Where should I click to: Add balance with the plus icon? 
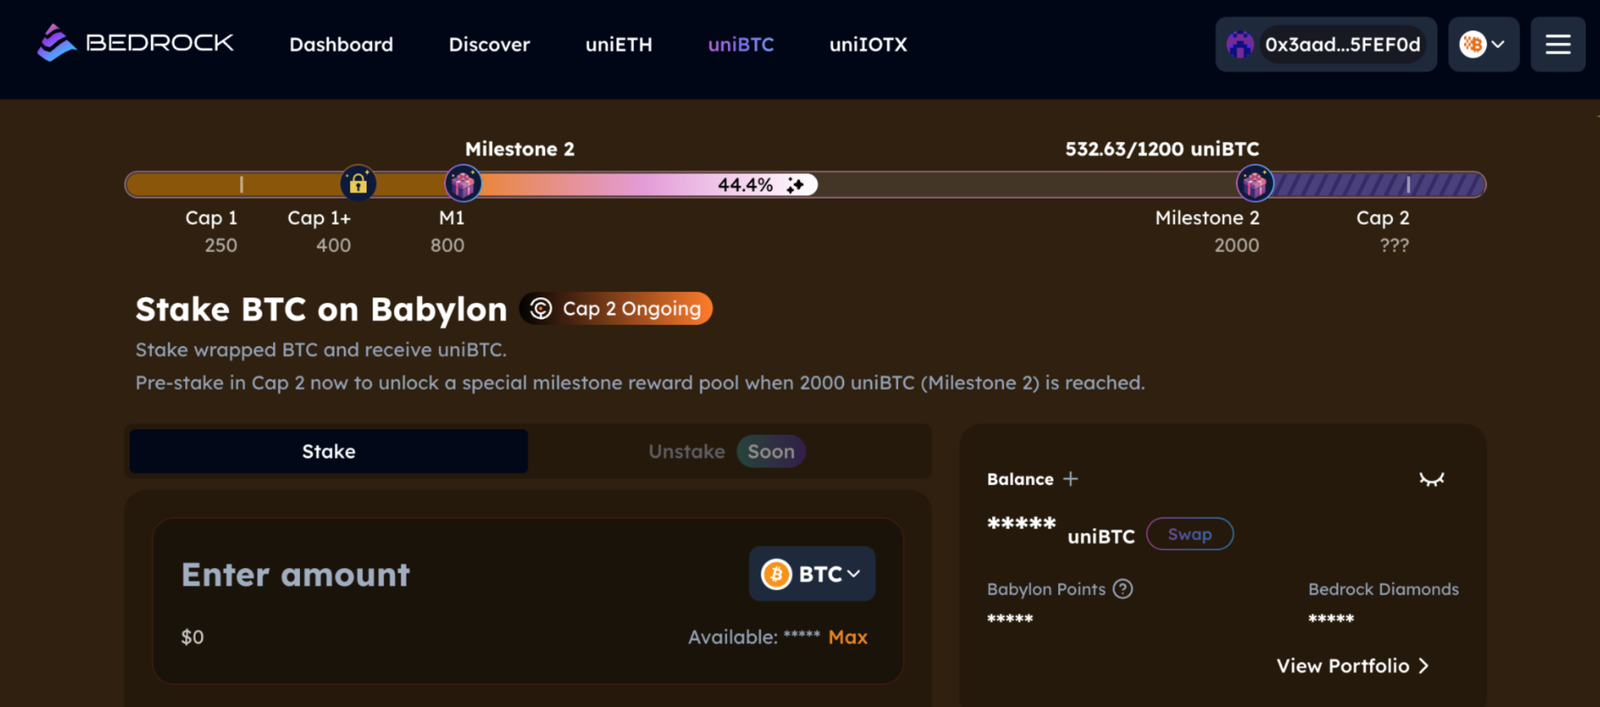pos(1071,479)
